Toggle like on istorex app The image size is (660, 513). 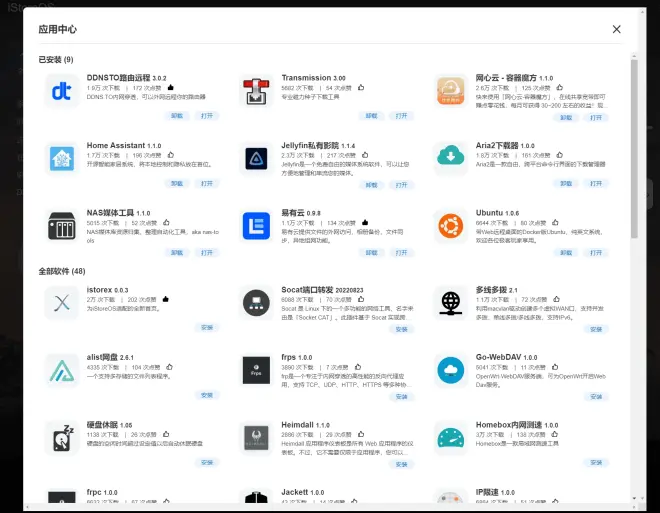(x=165, y=299)
